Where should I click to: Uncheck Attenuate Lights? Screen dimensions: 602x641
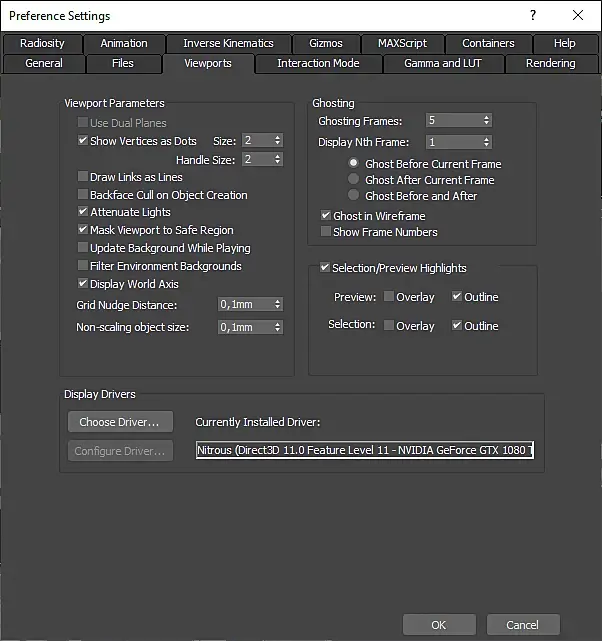pyautogui.click(x=83, y=211)
